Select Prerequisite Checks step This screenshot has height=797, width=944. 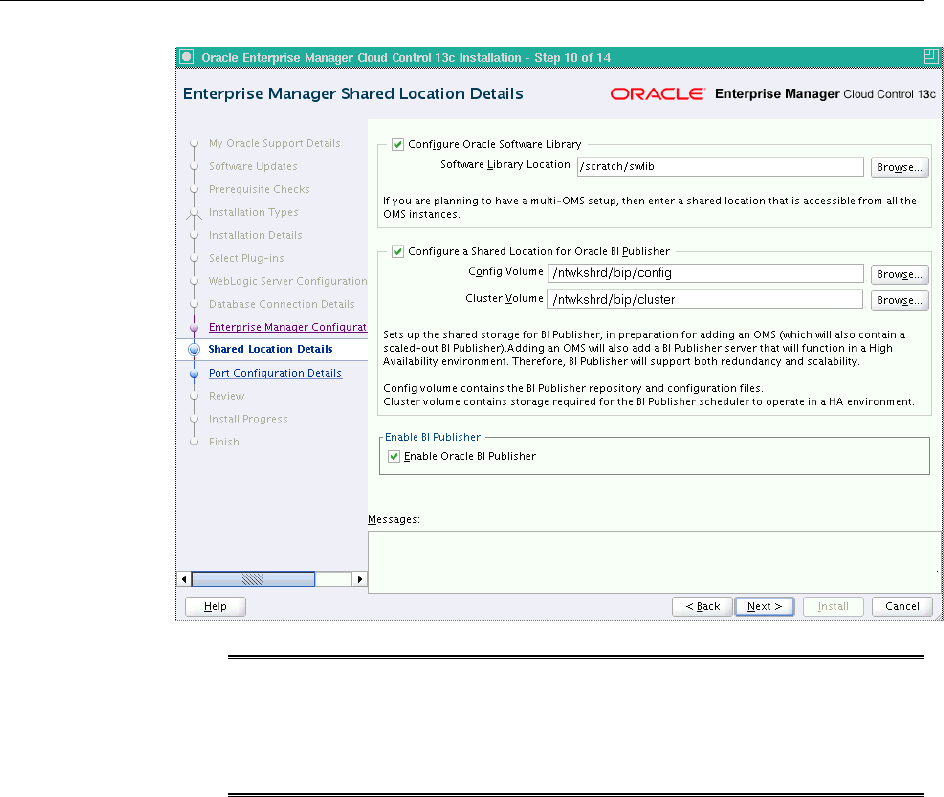click(x=259, y=189)
